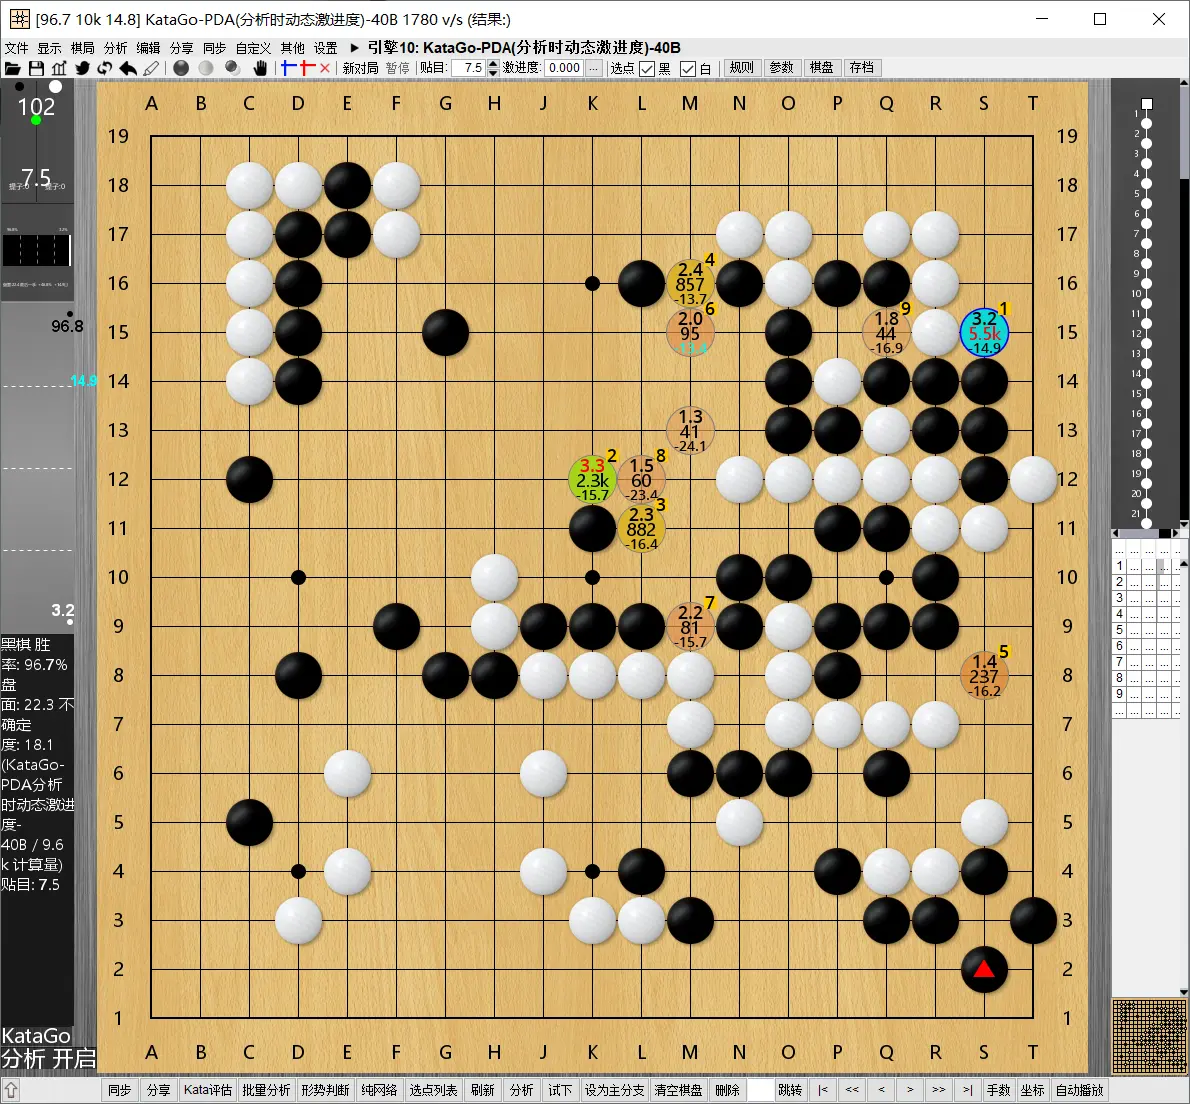
Task: Open the 分析 menu in menu bar
Action: (x=115, y=48)
